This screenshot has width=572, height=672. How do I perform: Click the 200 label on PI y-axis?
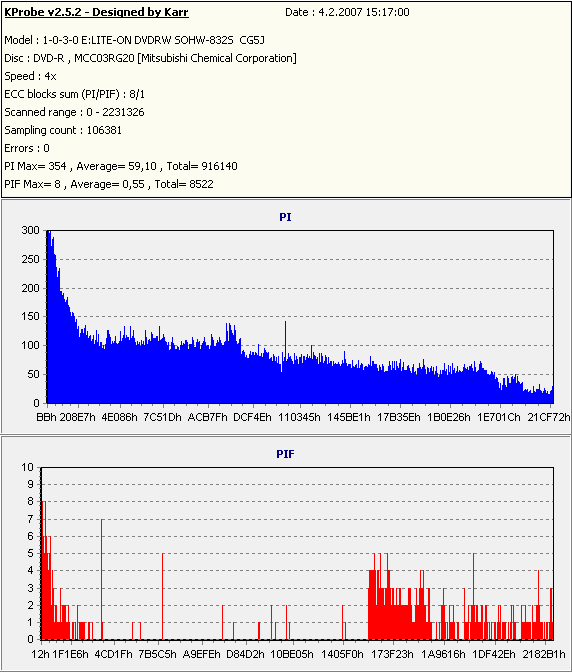click(30, 288)
